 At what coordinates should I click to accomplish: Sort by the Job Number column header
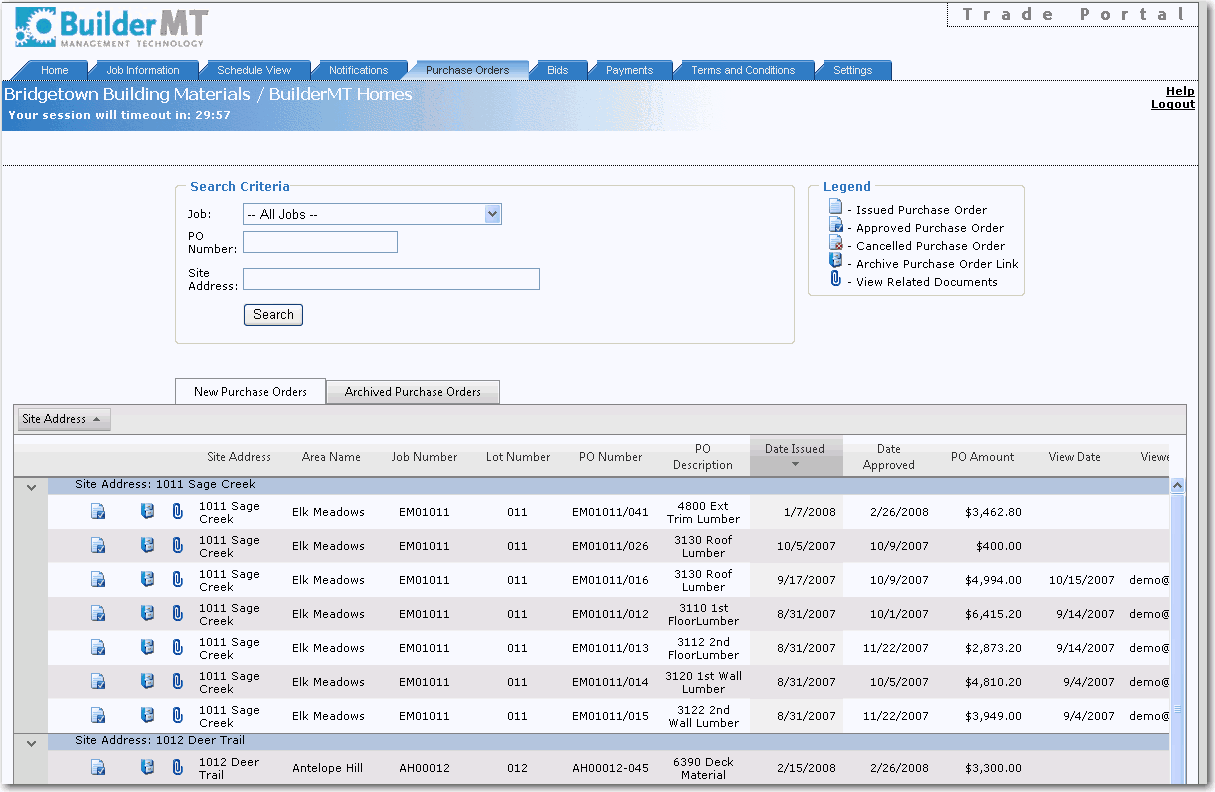tap(424, 457)
